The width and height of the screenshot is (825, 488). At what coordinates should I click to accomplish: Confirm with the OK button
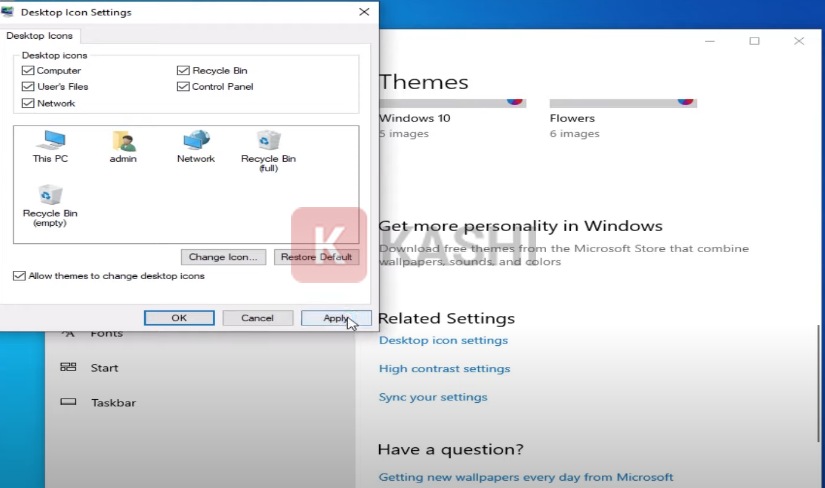[179, 318]
